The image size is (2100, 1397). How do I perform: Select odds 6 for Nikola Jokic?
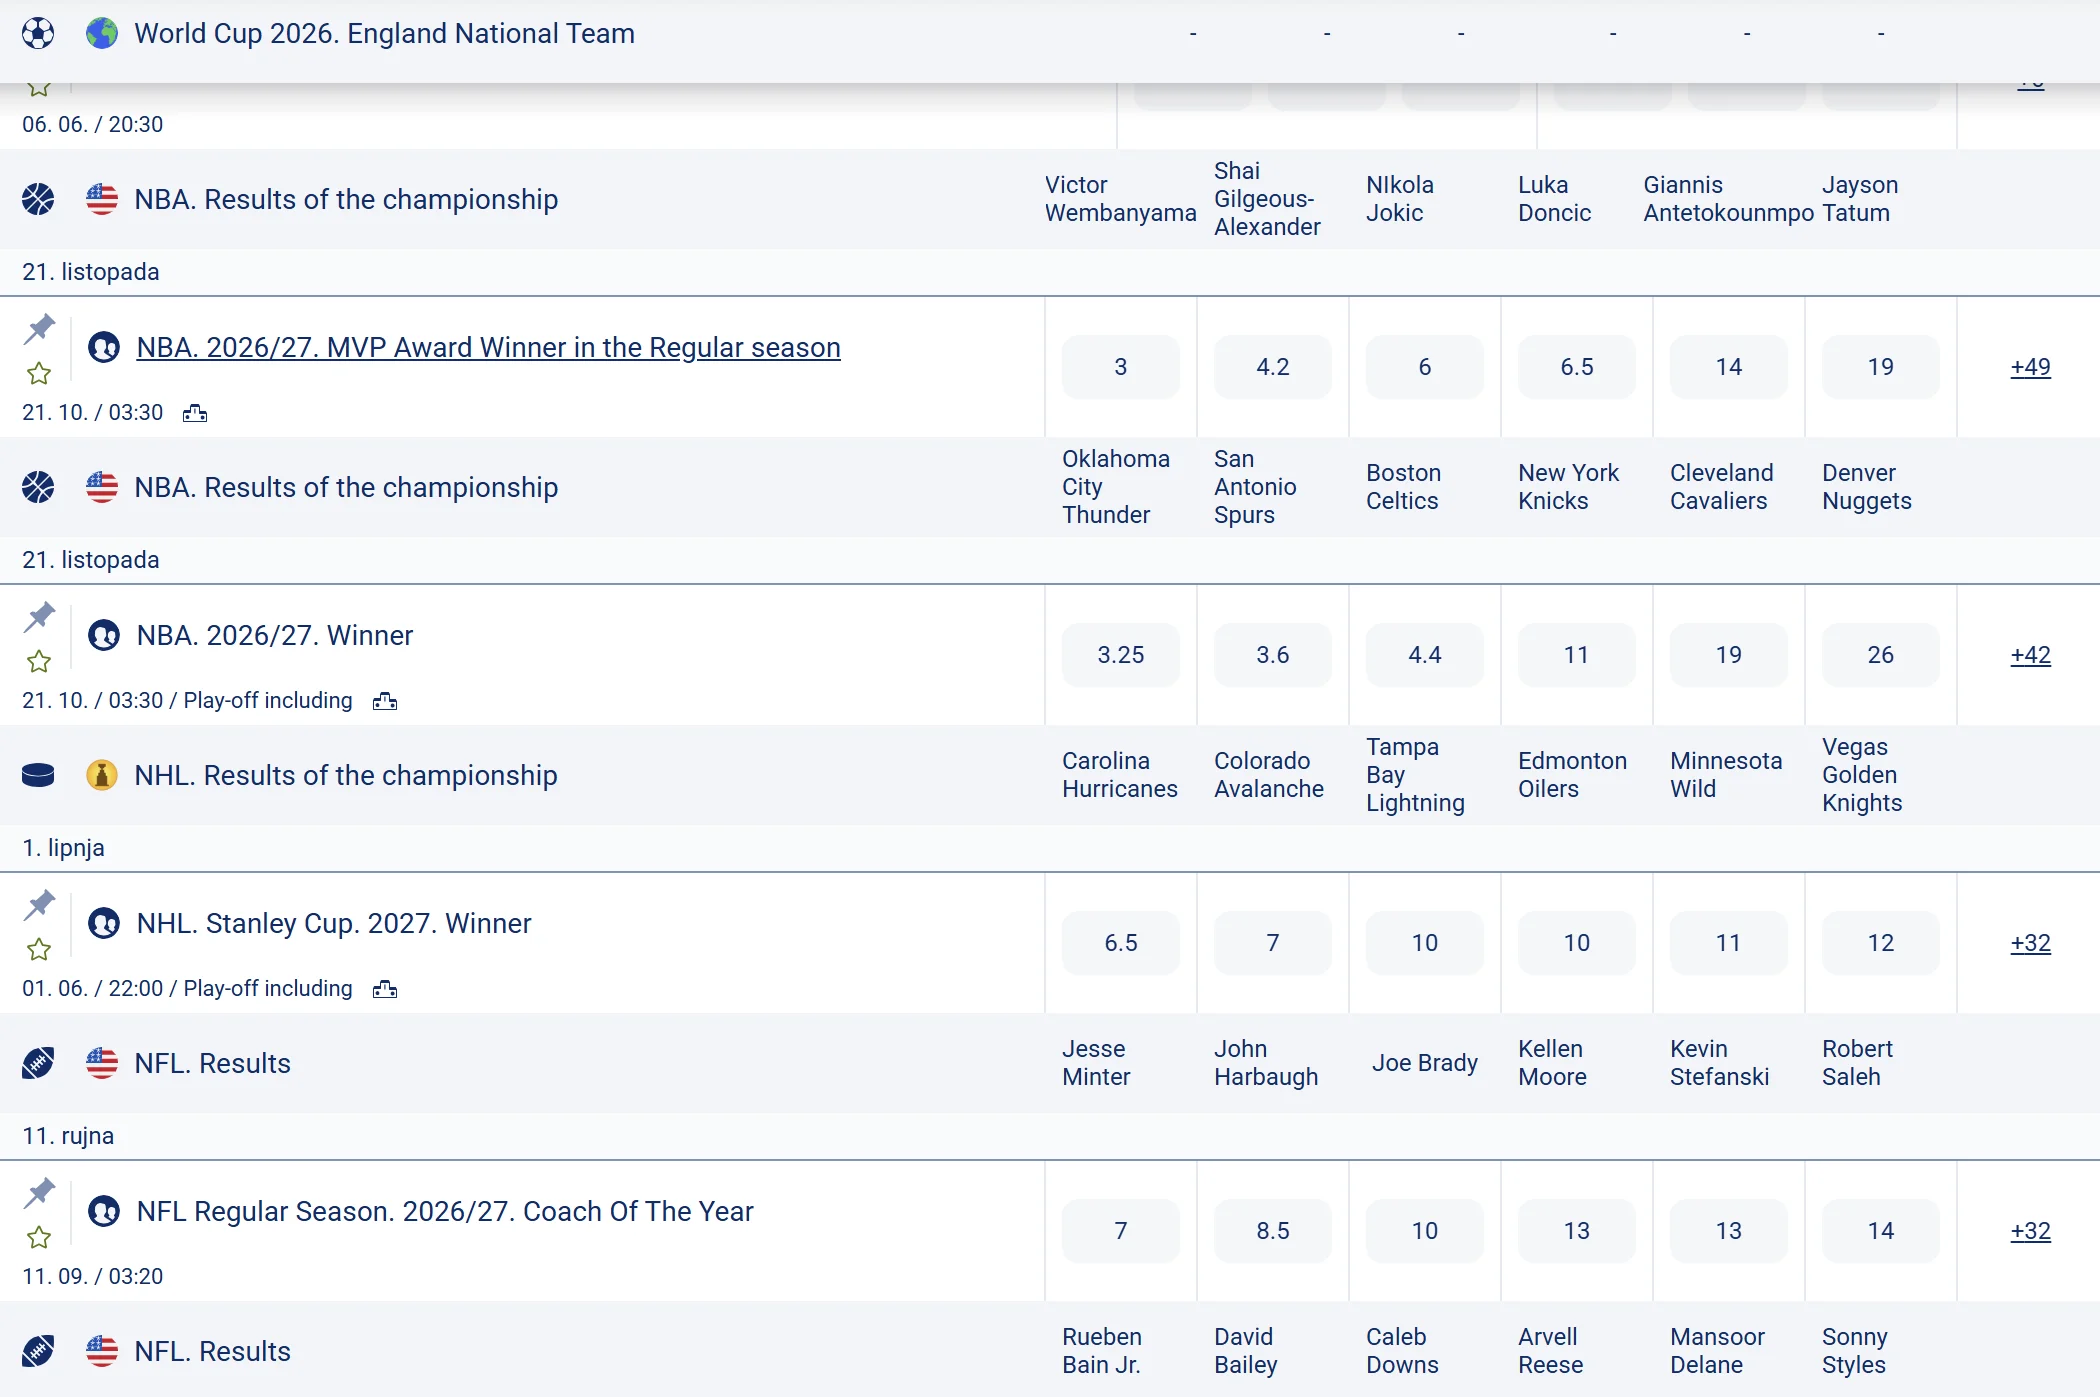point(1425,367)
